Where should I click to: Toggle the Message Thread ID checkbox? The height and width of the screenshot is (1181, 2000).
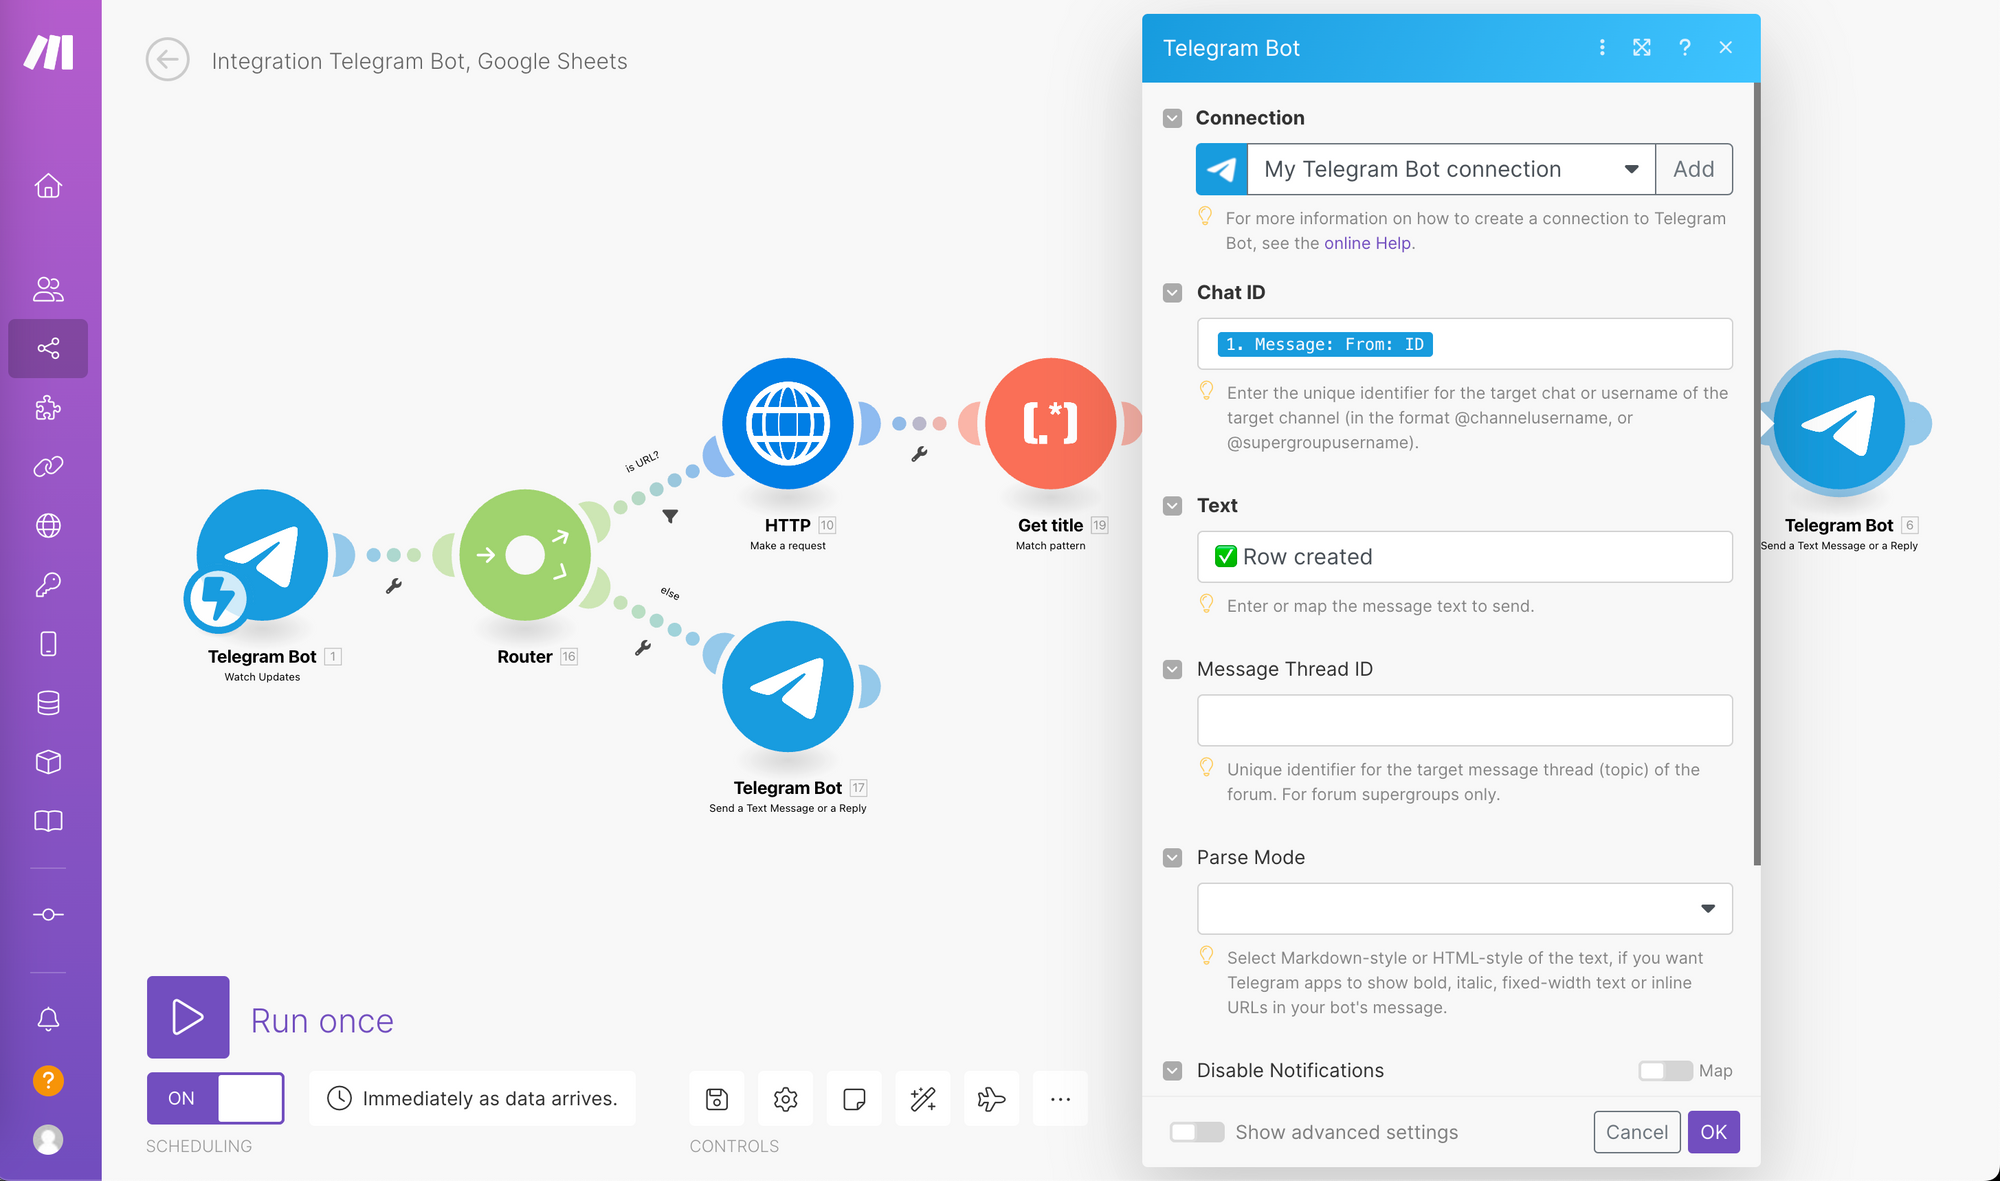point(1172,669)
